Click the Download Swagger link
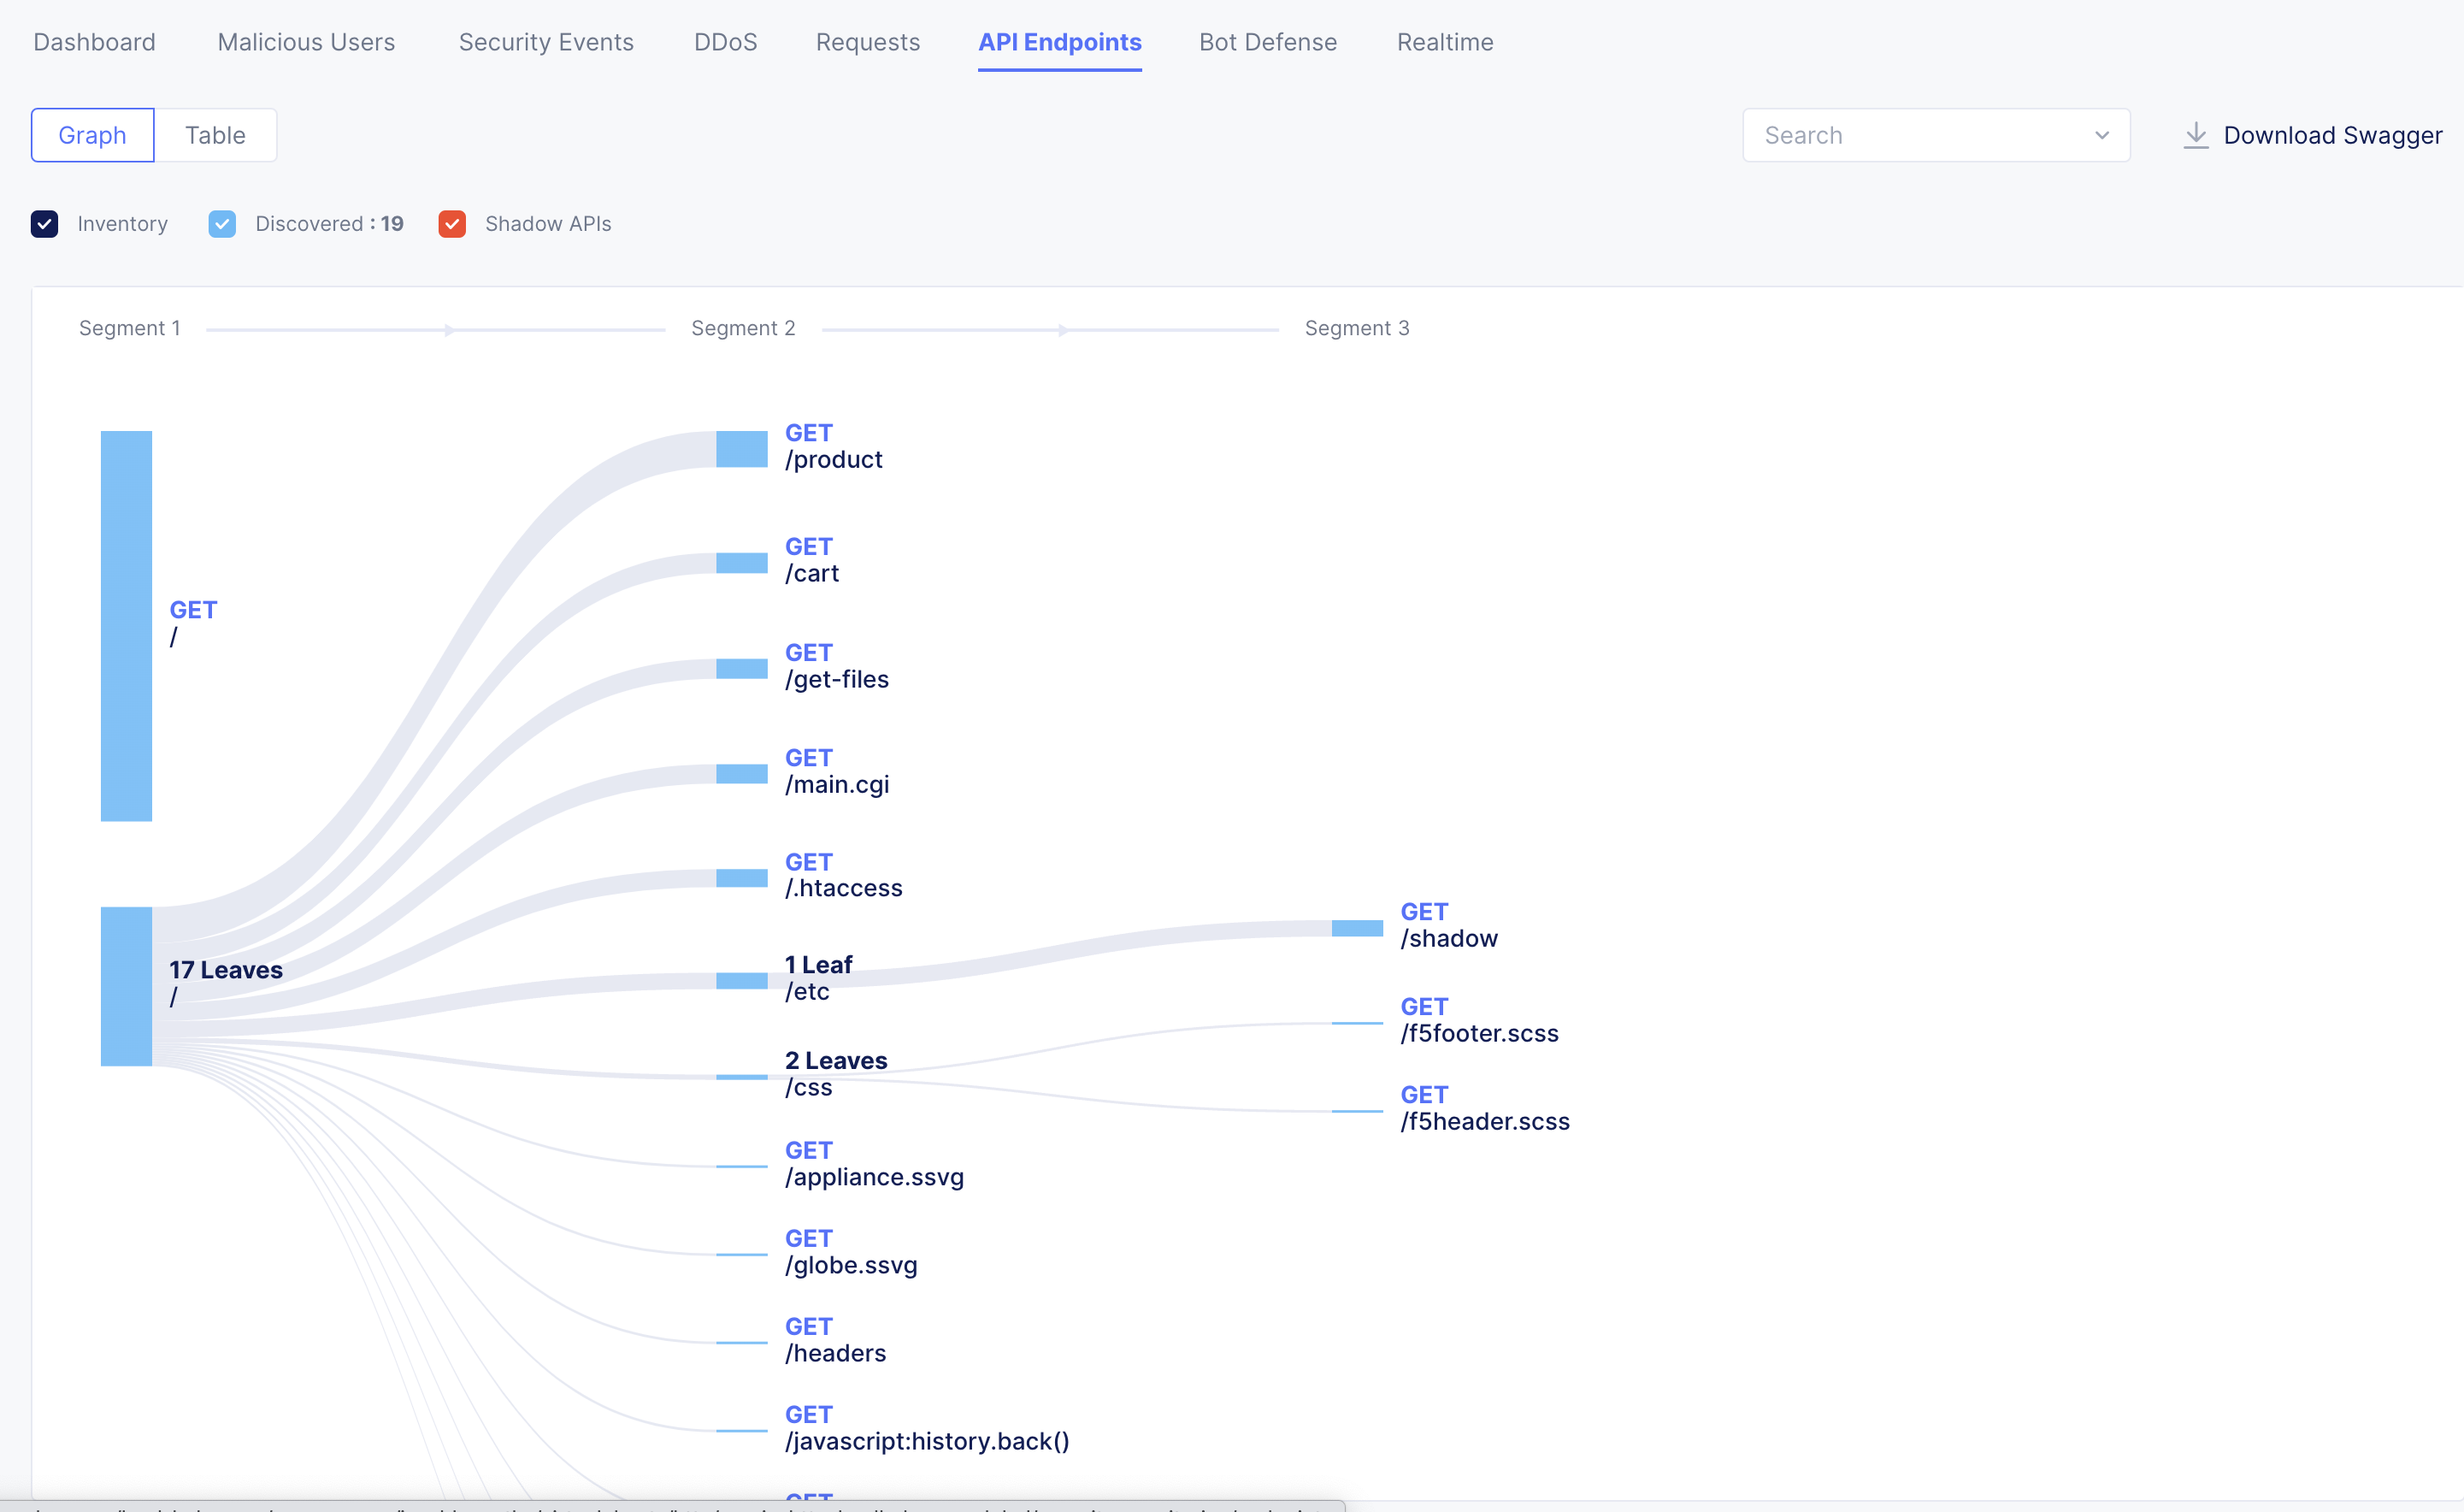The width and height of the screenshot is (2464, 1512). [2332, 135]
